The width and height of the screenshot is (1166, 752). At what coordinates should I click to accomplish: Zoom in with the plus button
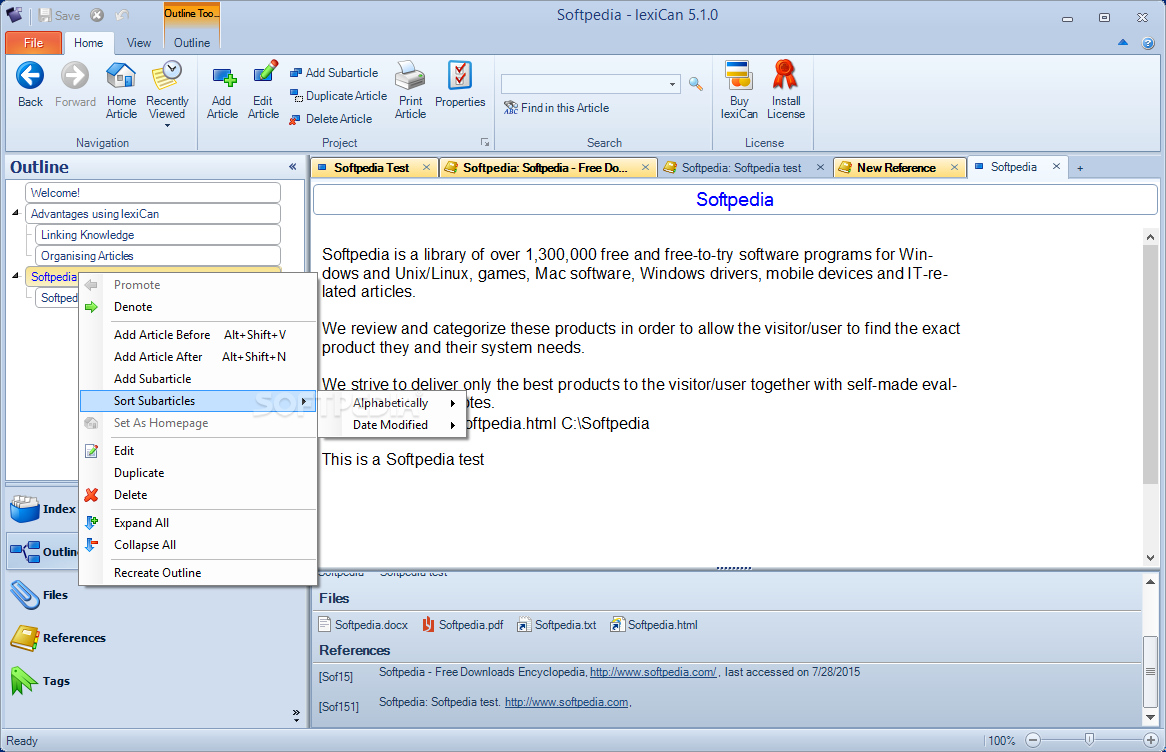[1150, 740]
